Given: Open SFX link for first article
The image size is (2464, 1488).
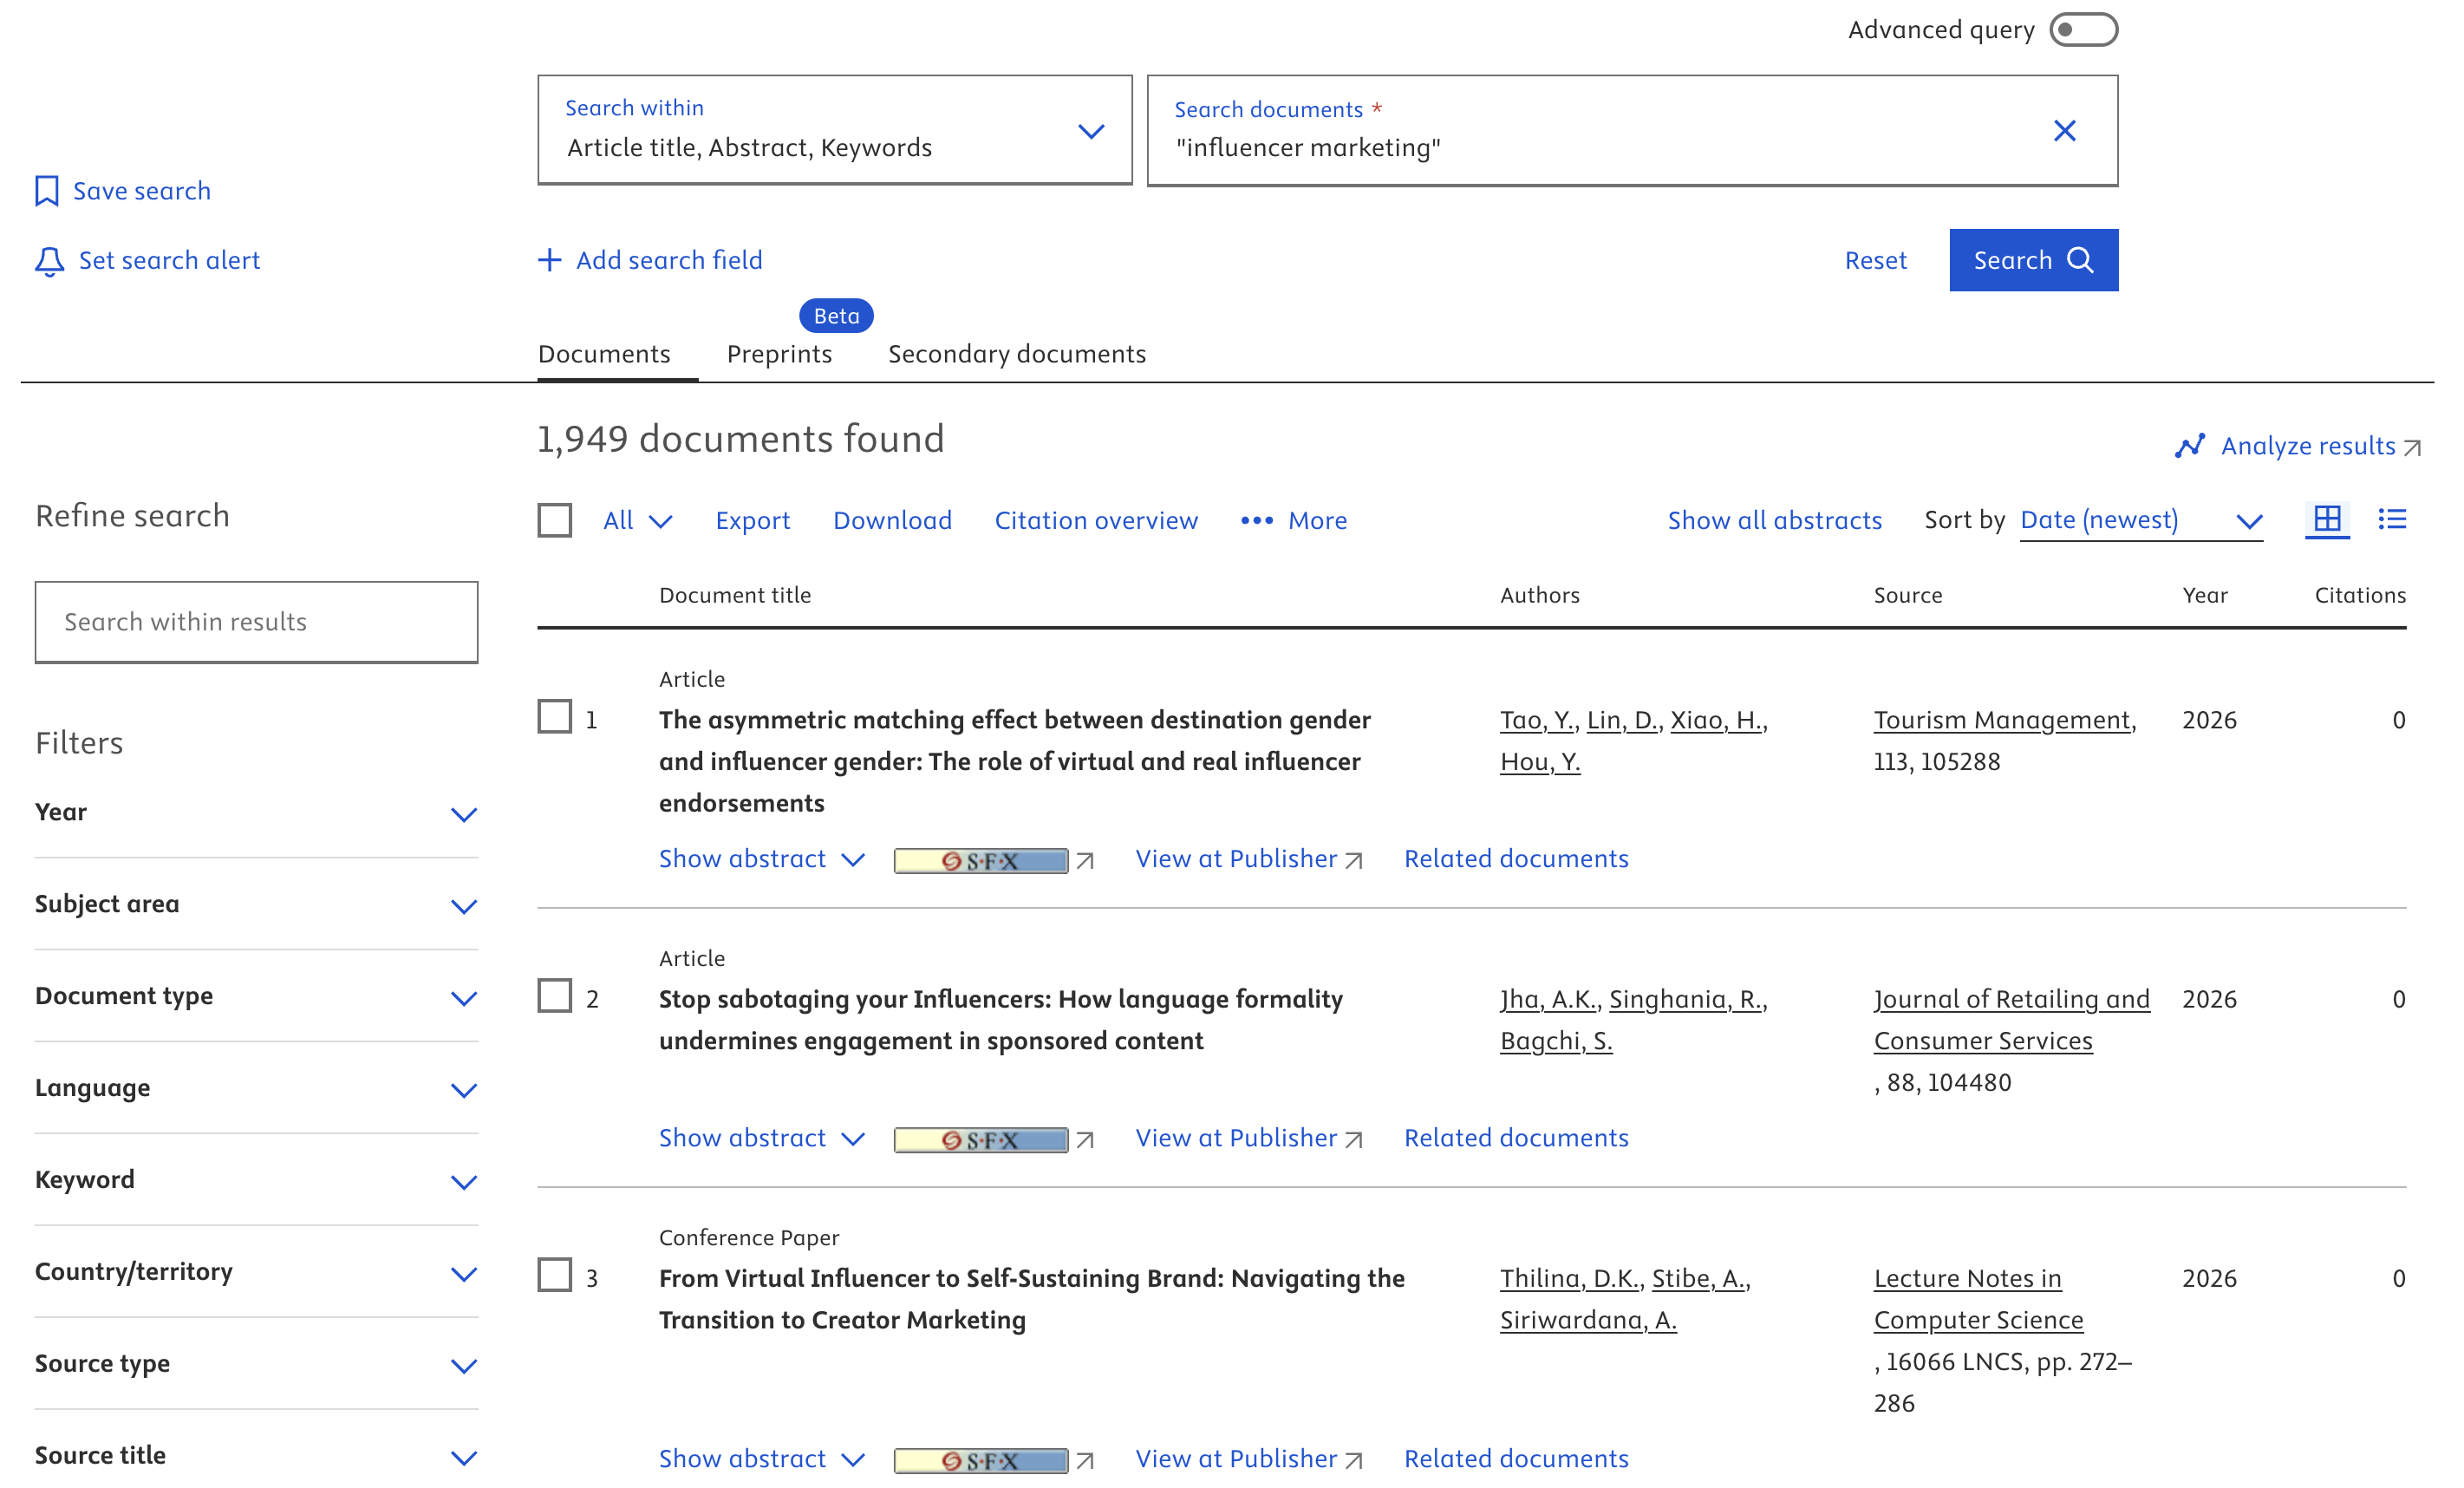Looking at the screenshot, I should coord(980,860).
